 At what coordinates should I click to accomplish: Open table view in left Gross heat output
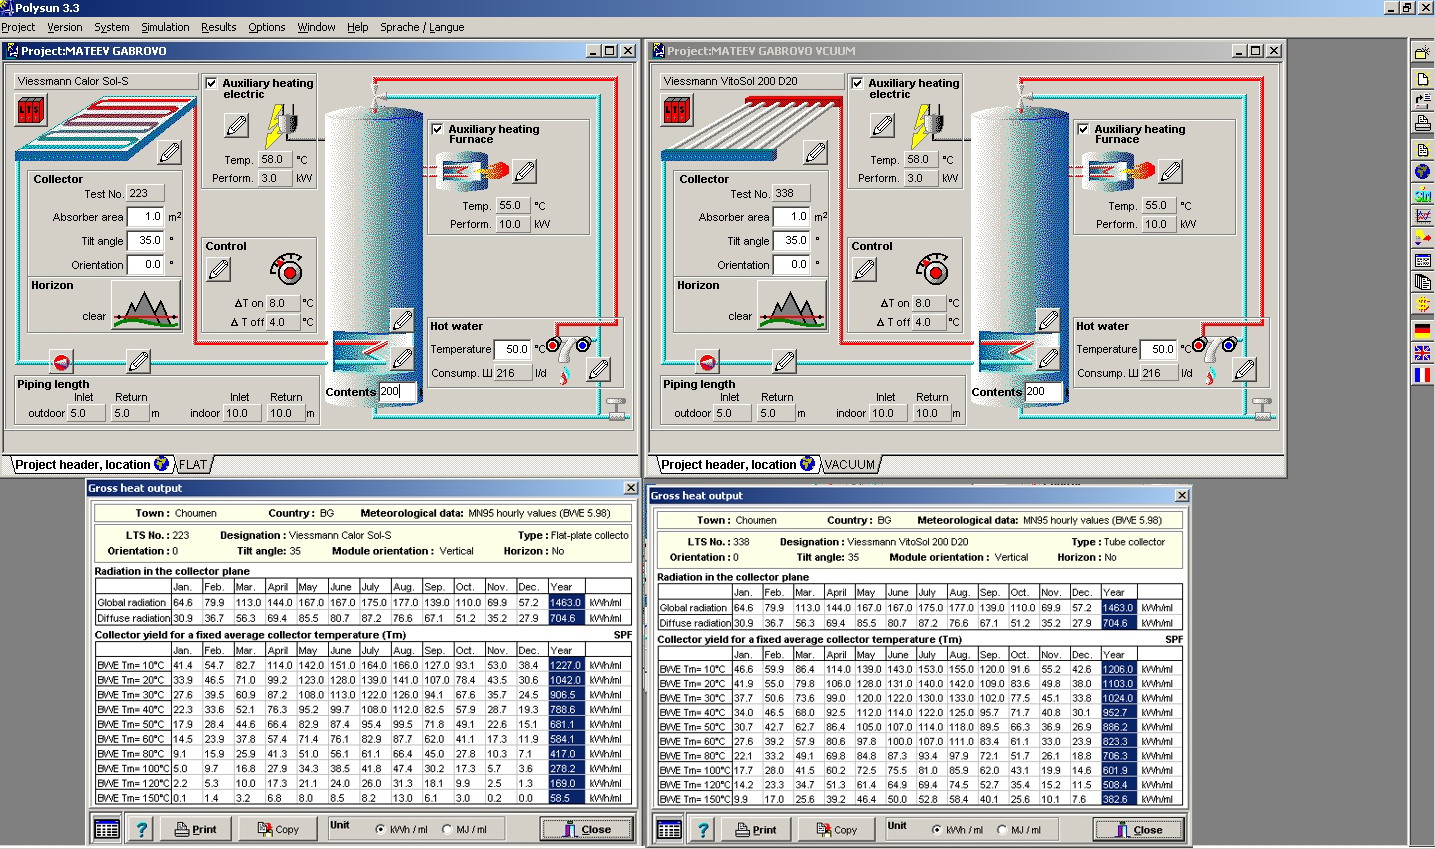(107, 829)
